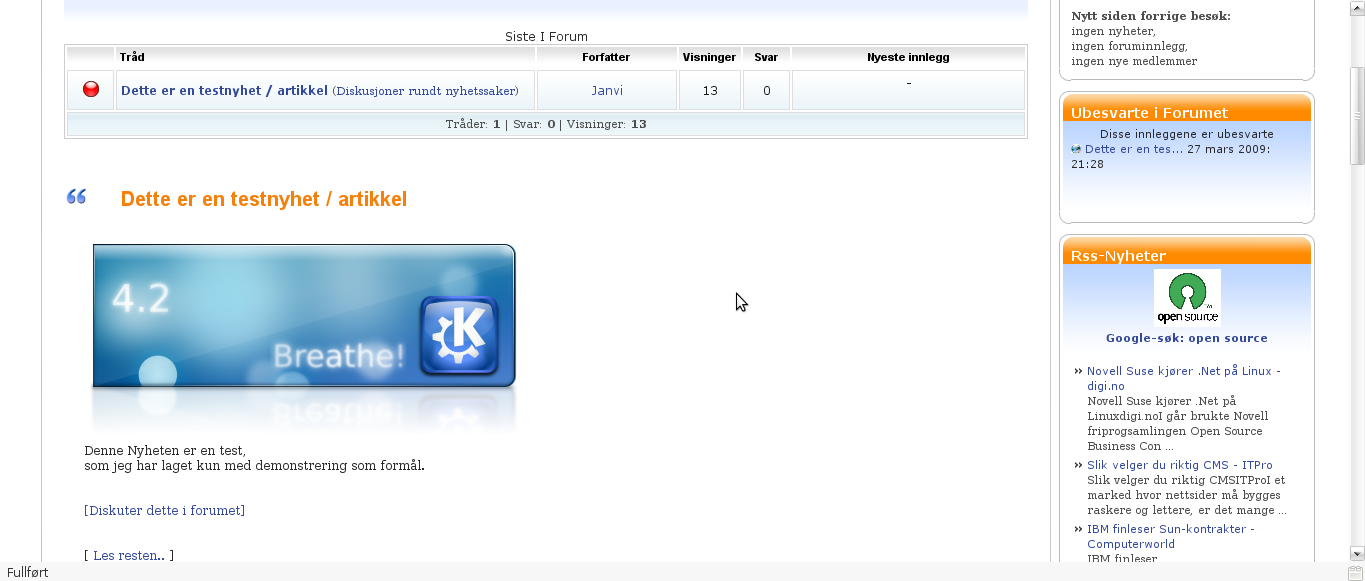The height and width of the screenshot is (581, 1365).
Task: Click 'Denne Nyheten er en test' paragraph
Action: [x=254, y=458]
